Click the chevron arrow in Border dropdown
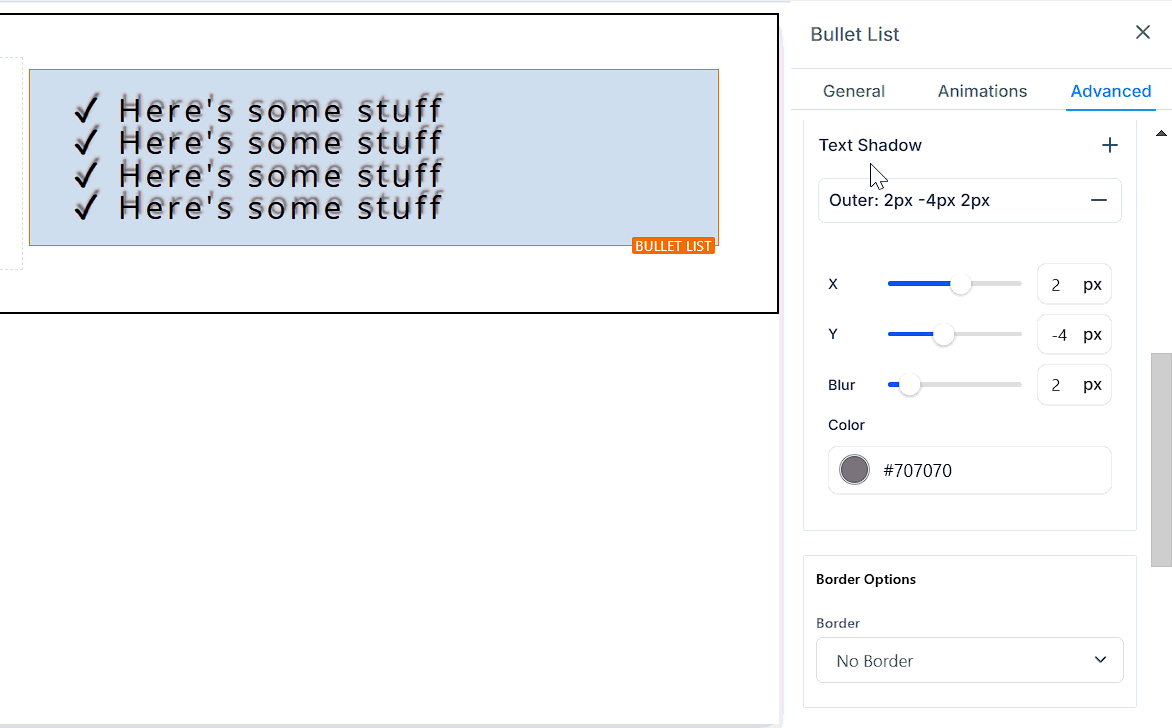 click(x=1100, y=660)
